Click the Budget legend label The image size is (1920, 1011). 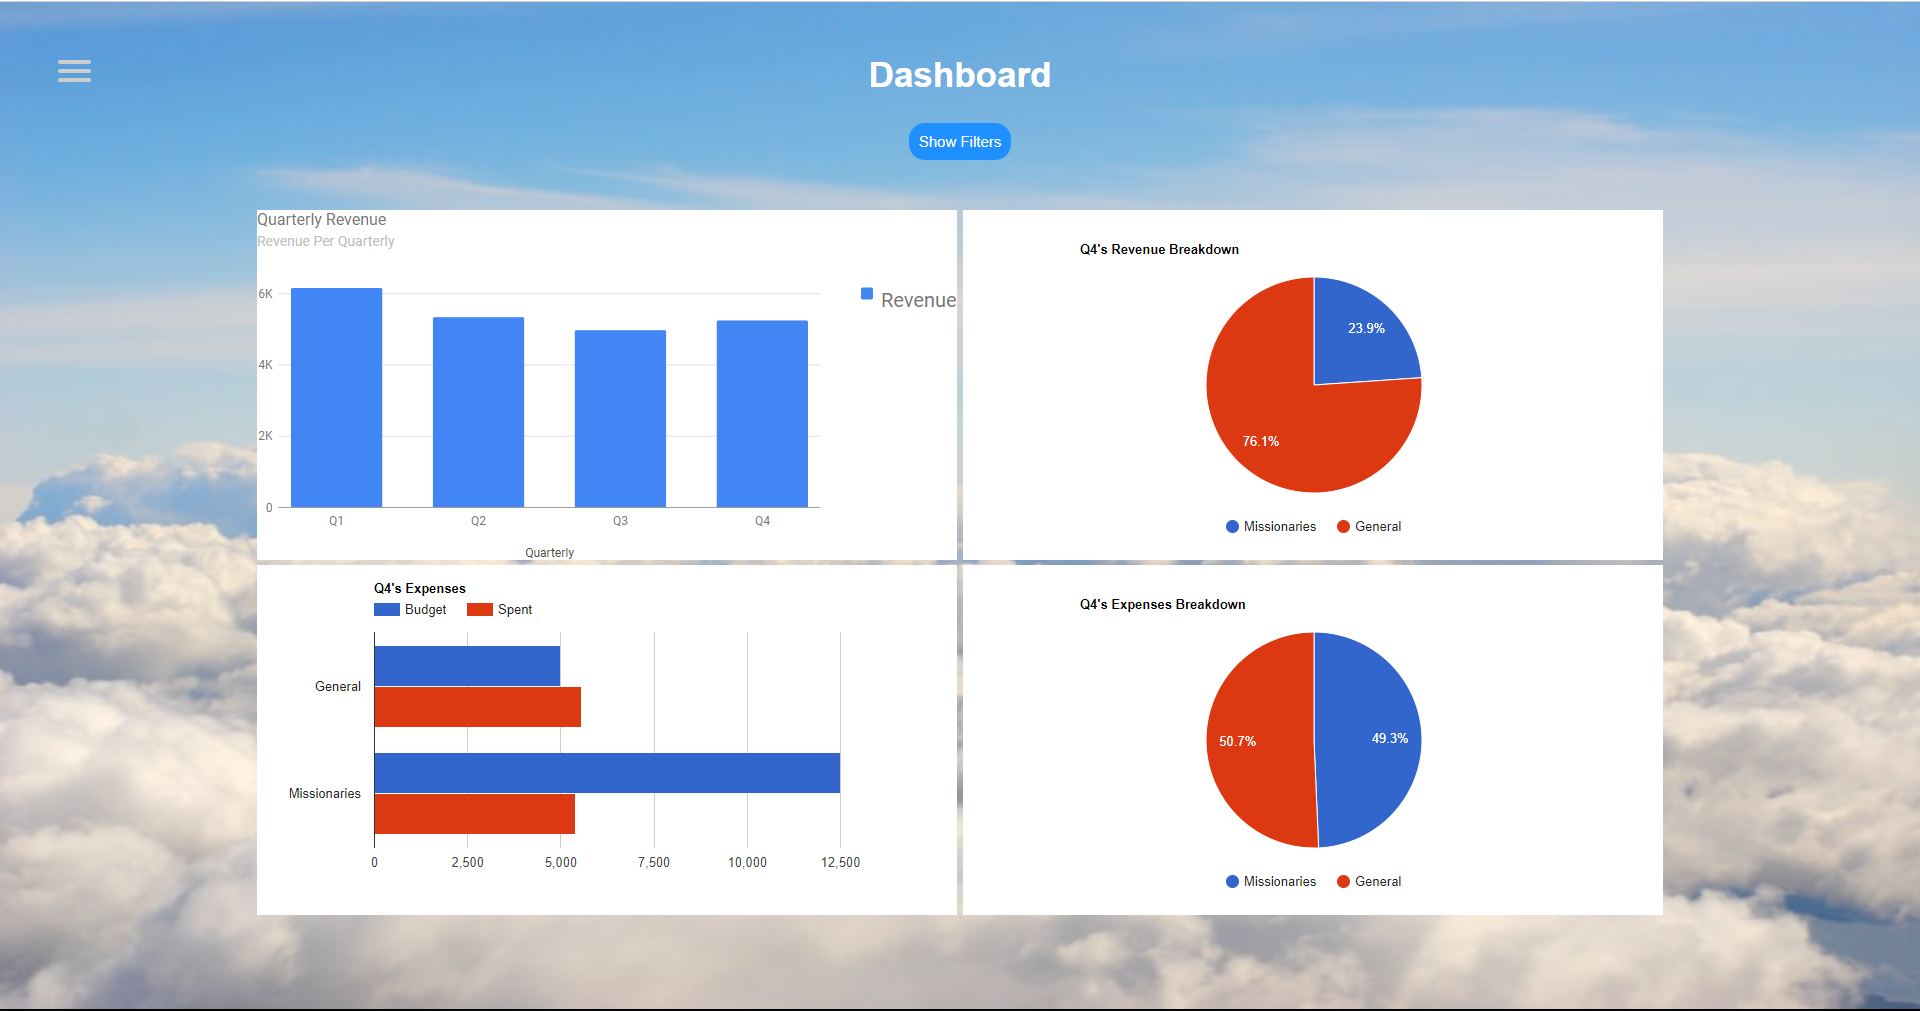pos(425,610)
